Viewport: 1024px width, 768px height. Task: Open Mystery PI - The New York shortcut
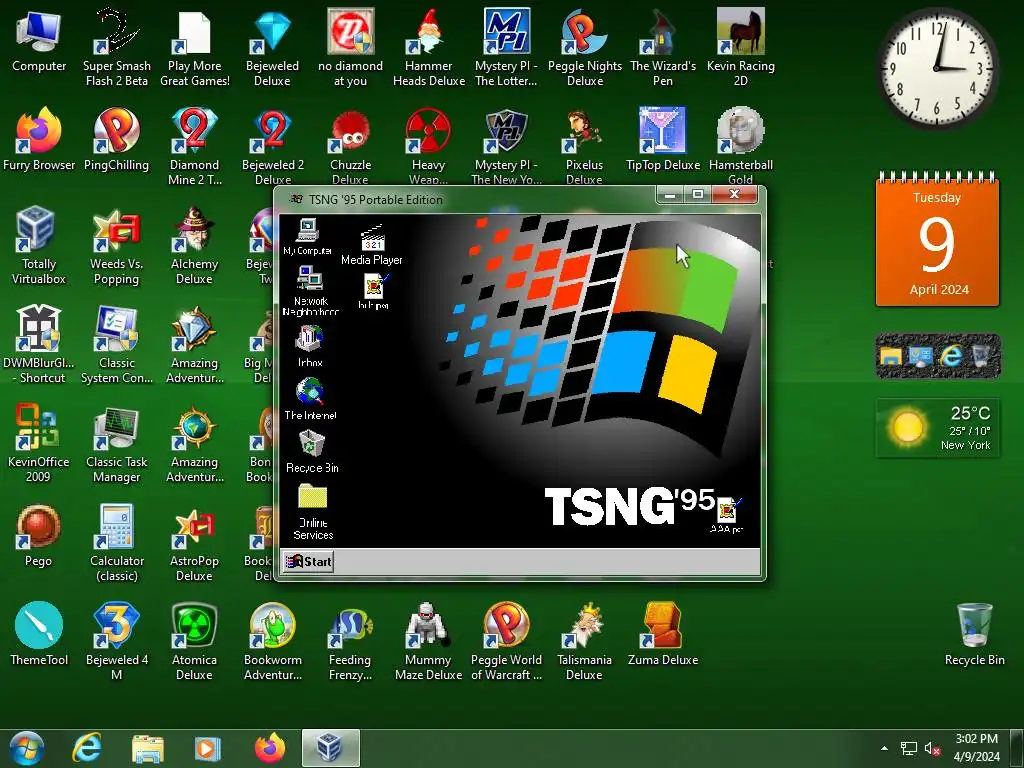506,146
